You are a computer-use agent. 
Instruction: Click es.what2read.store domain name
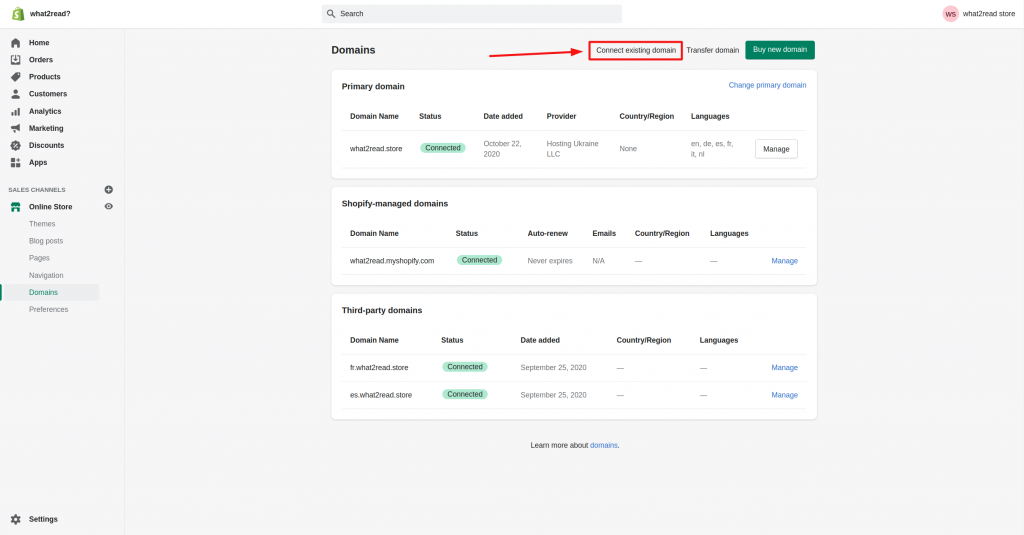(x=381, y=395)
